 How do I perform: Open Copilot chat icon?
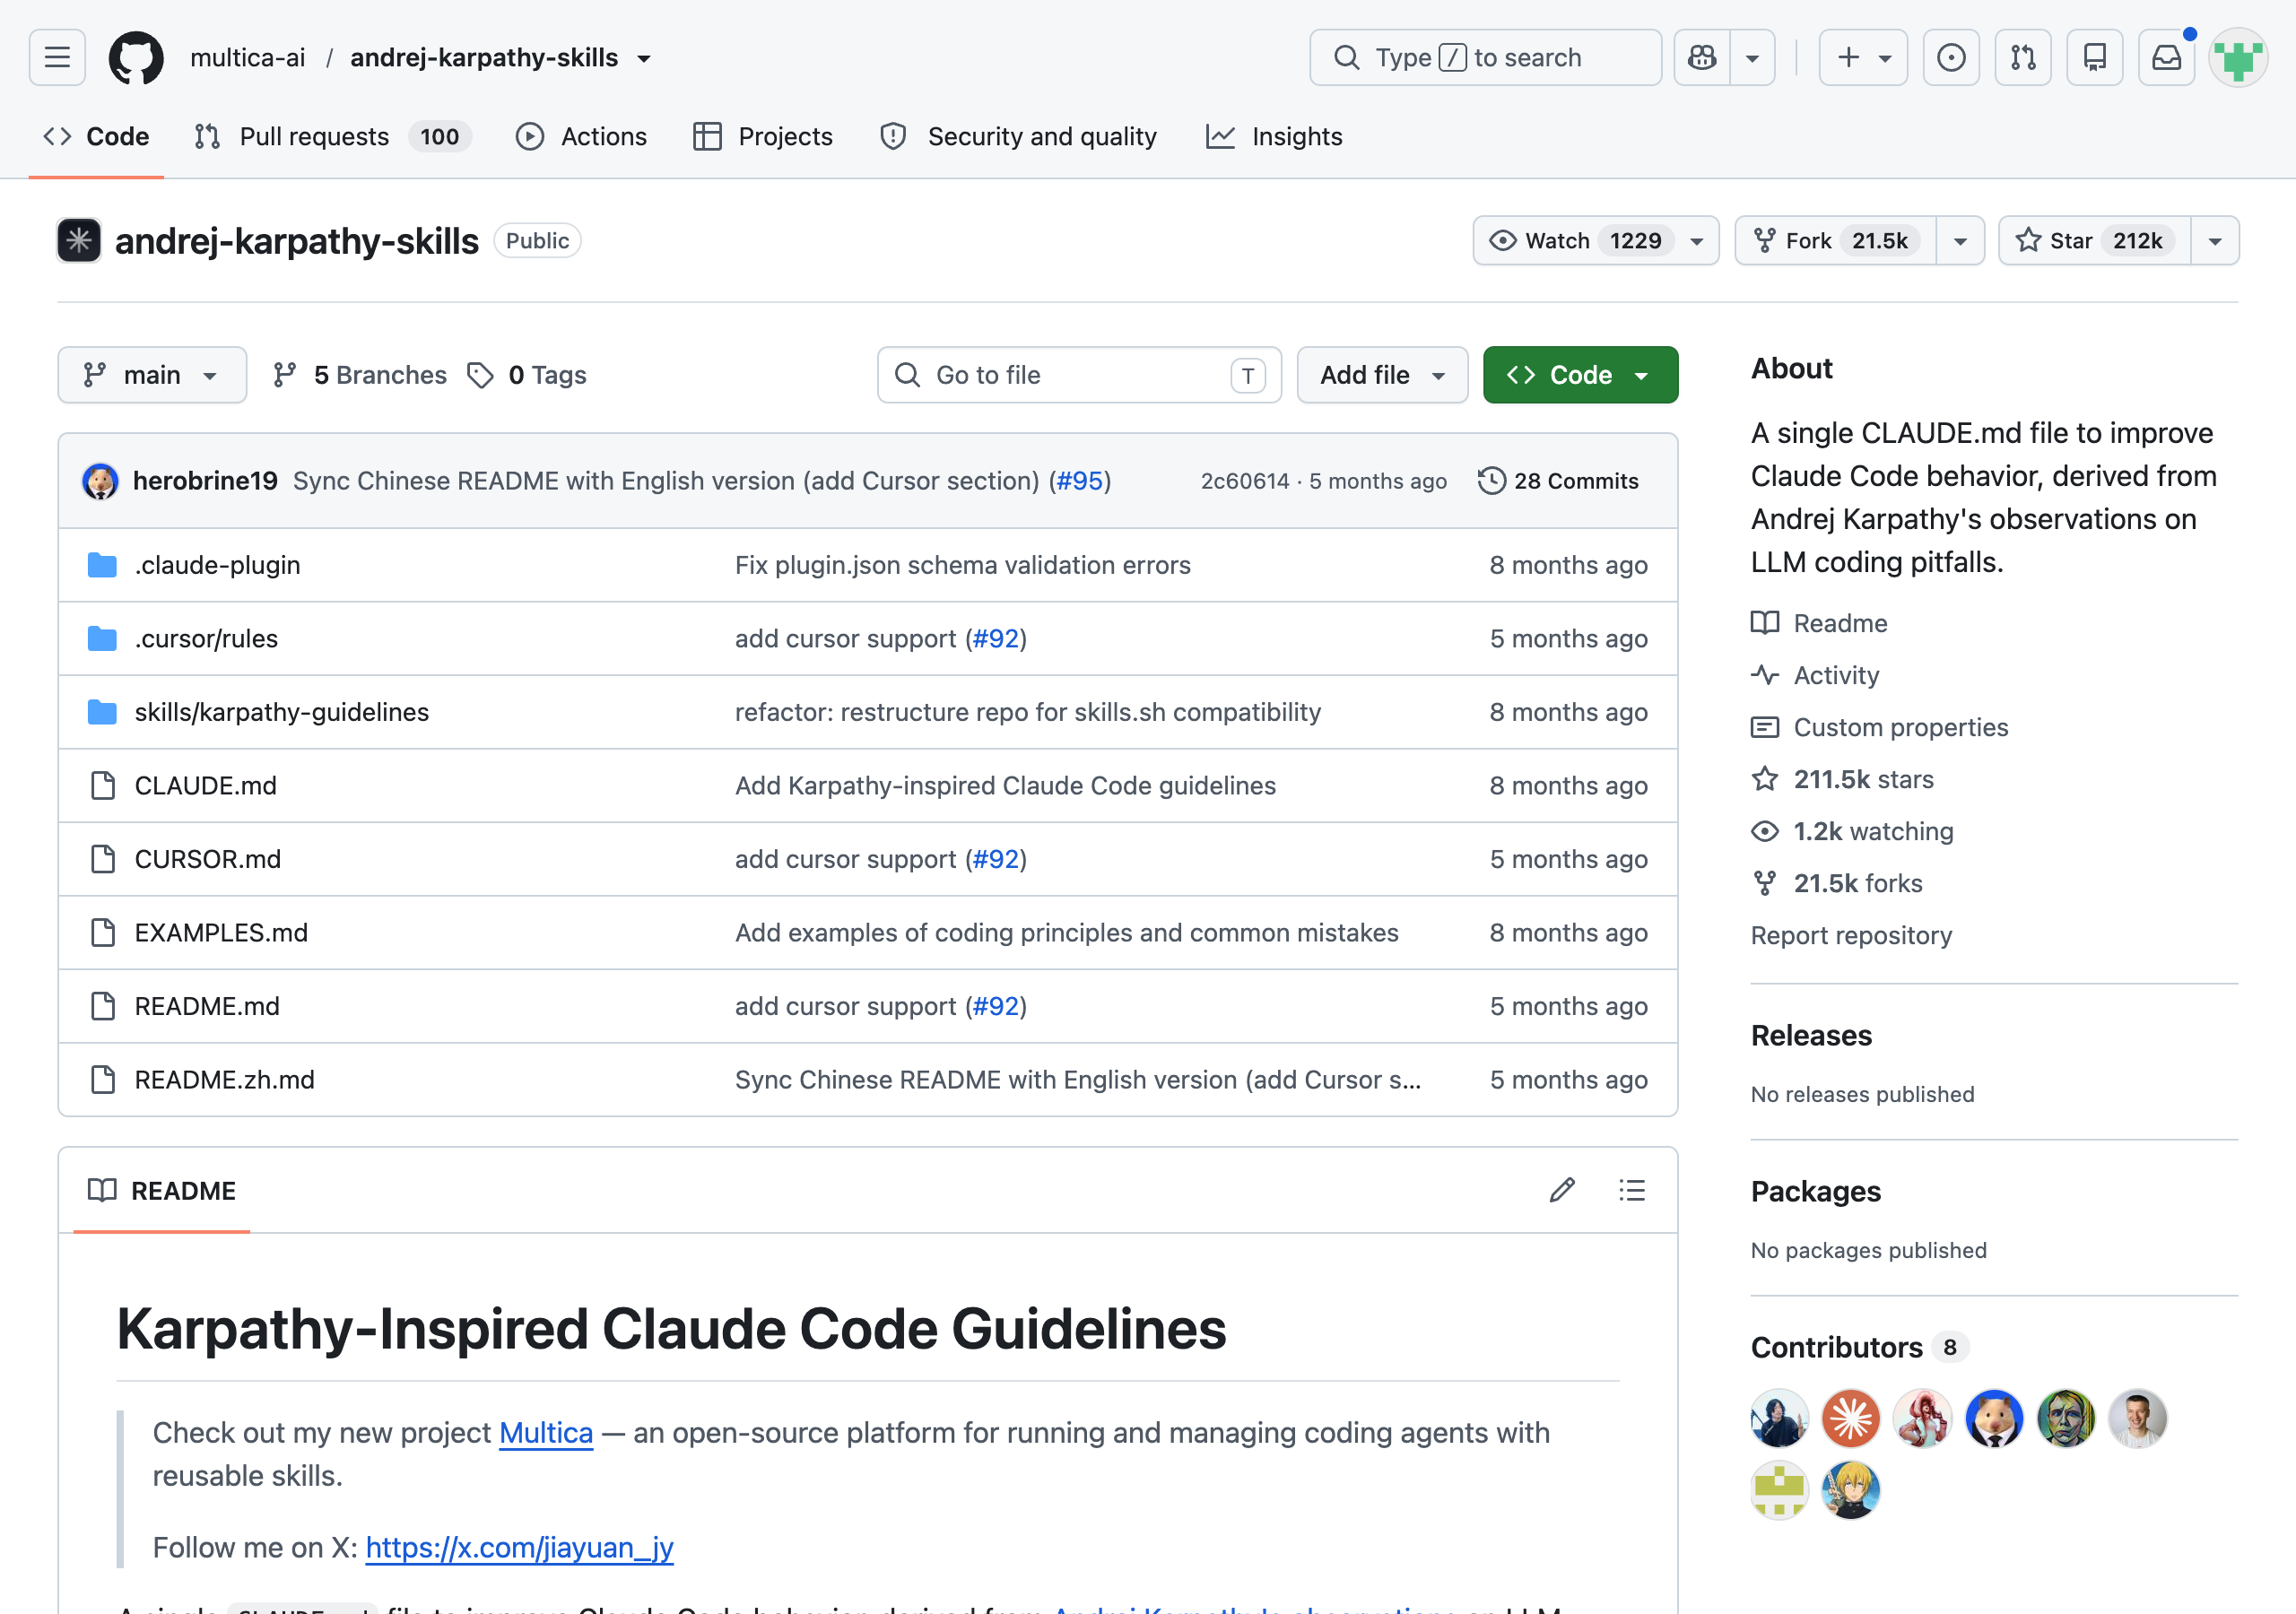pos(1702,57)
